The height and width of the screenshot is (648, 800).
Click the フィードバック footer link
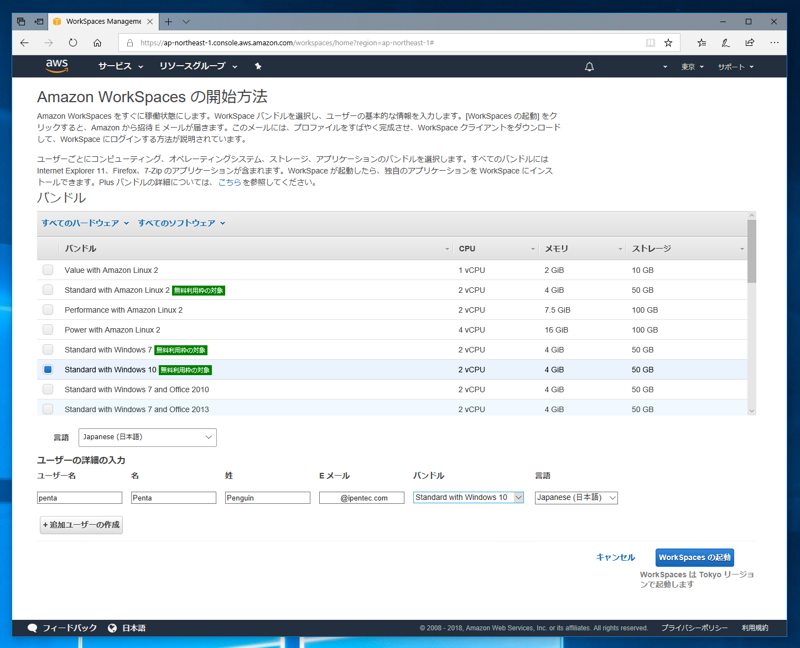click(x=69, y=628)
